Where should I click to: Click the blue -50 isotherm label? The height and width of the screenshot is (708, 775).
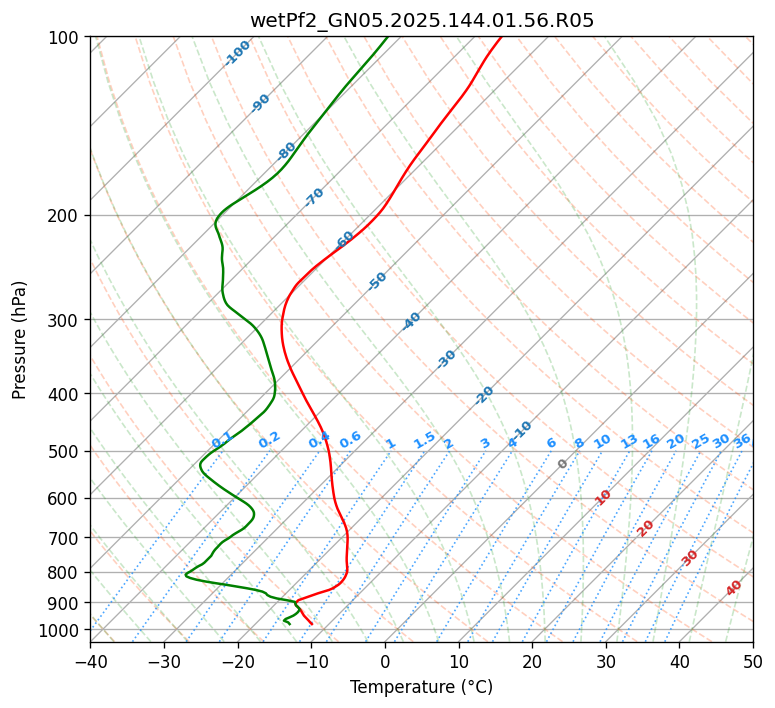pyautogui.click(x=377, y=281)
